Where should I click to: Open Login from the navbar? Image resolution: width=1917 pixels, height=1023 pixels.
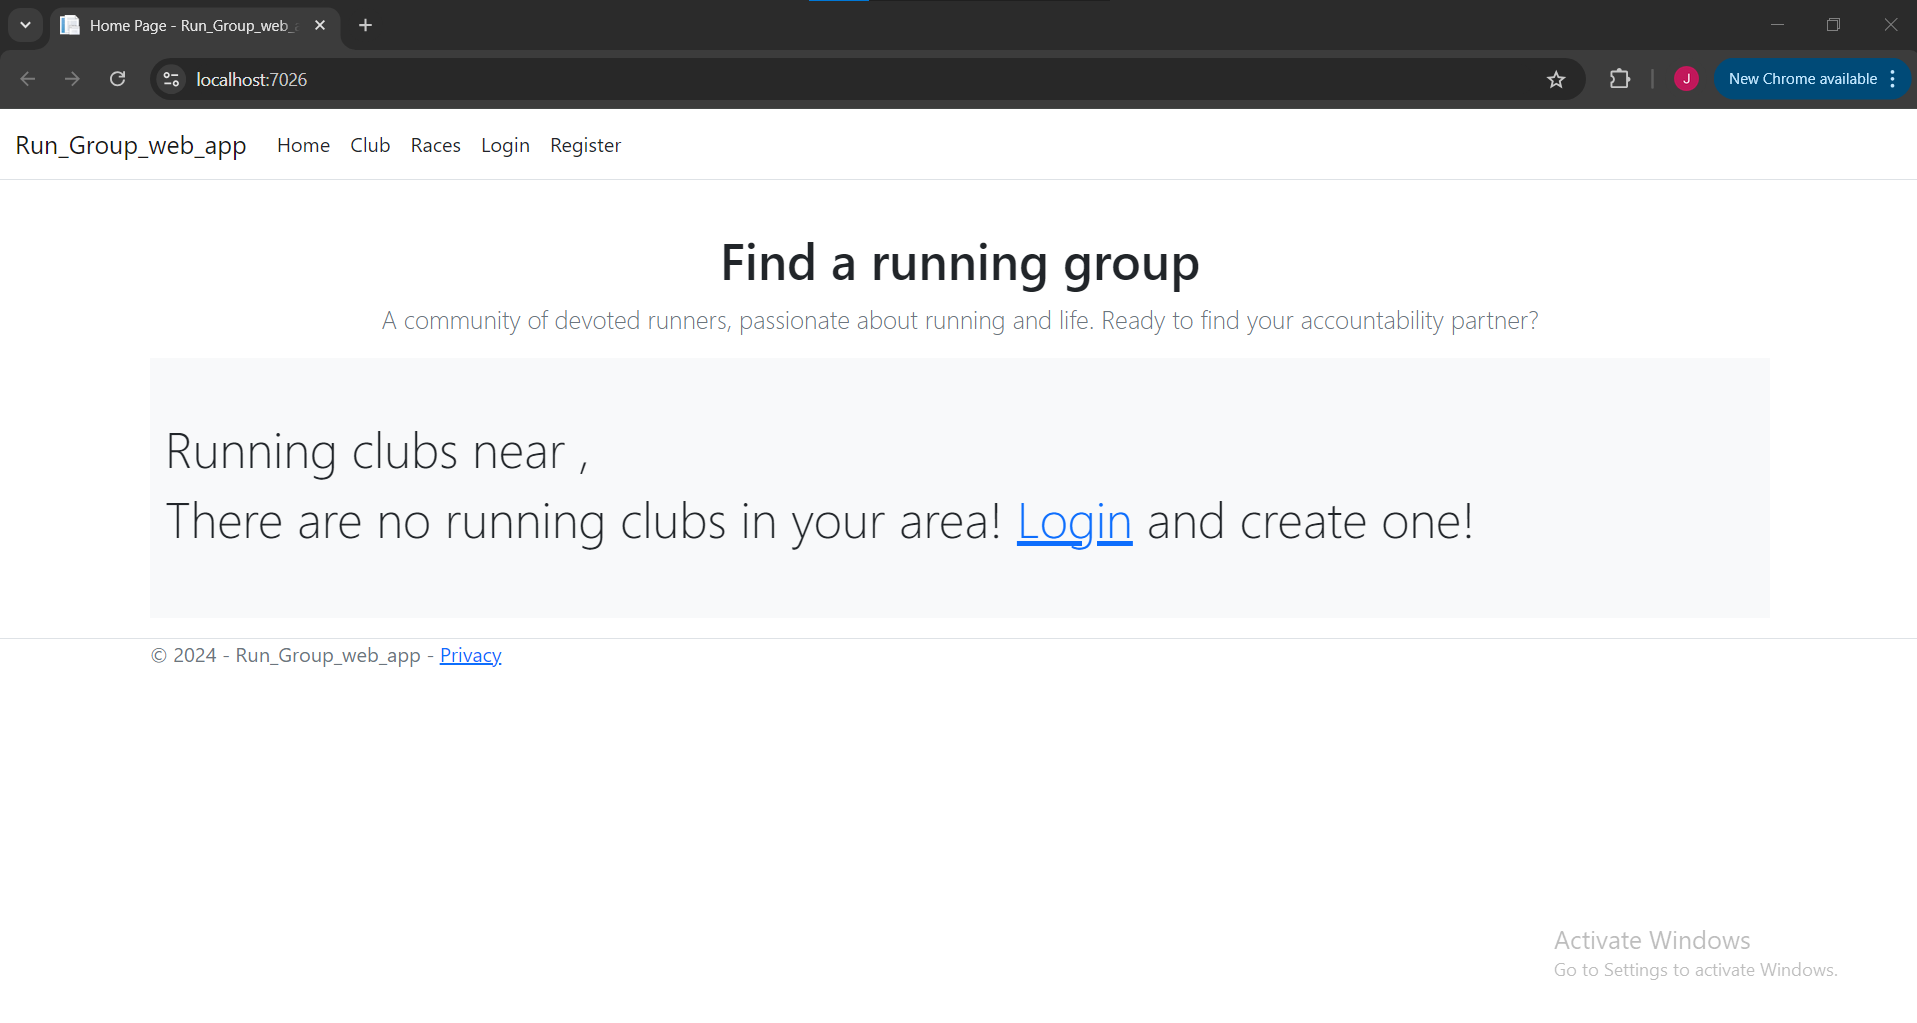[505, 145]
